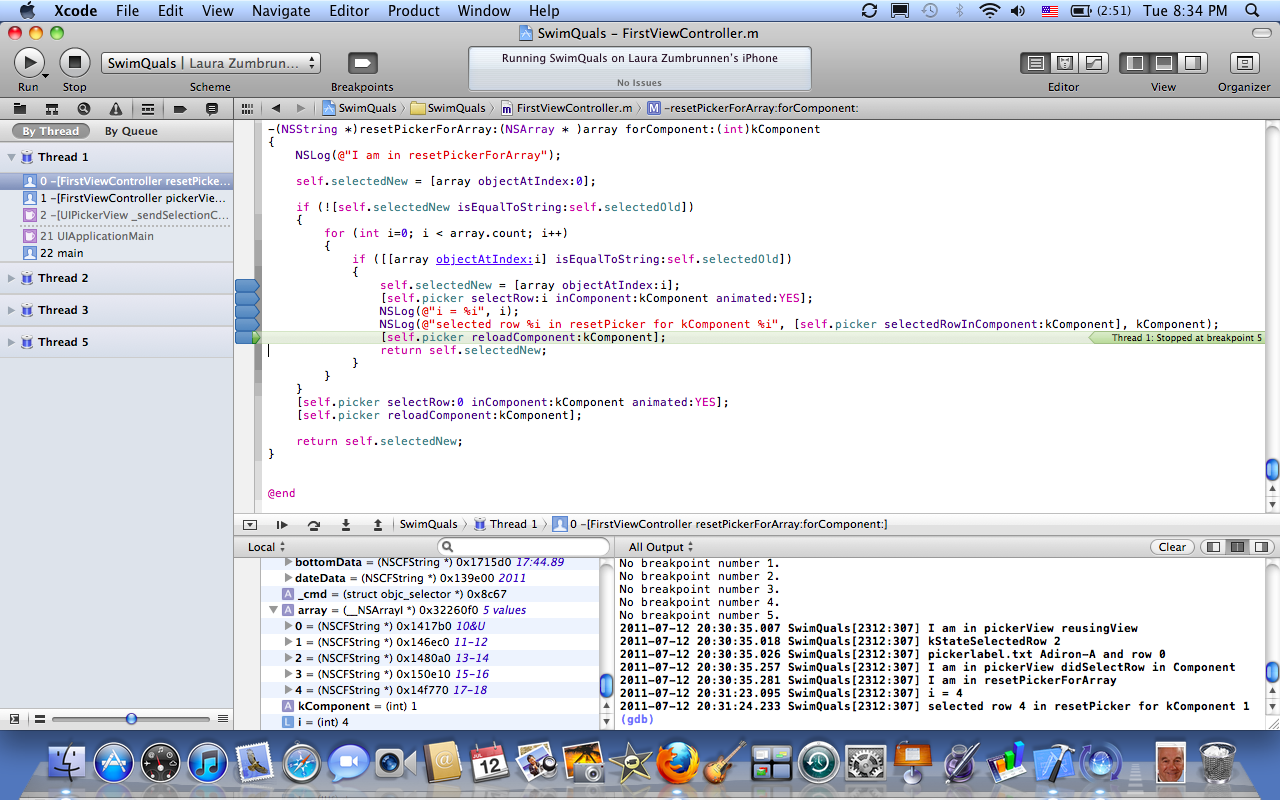This screenshot has height=800, width=1280.
Task: Click the Continue program execution button
Action: [x=282, y=524]
